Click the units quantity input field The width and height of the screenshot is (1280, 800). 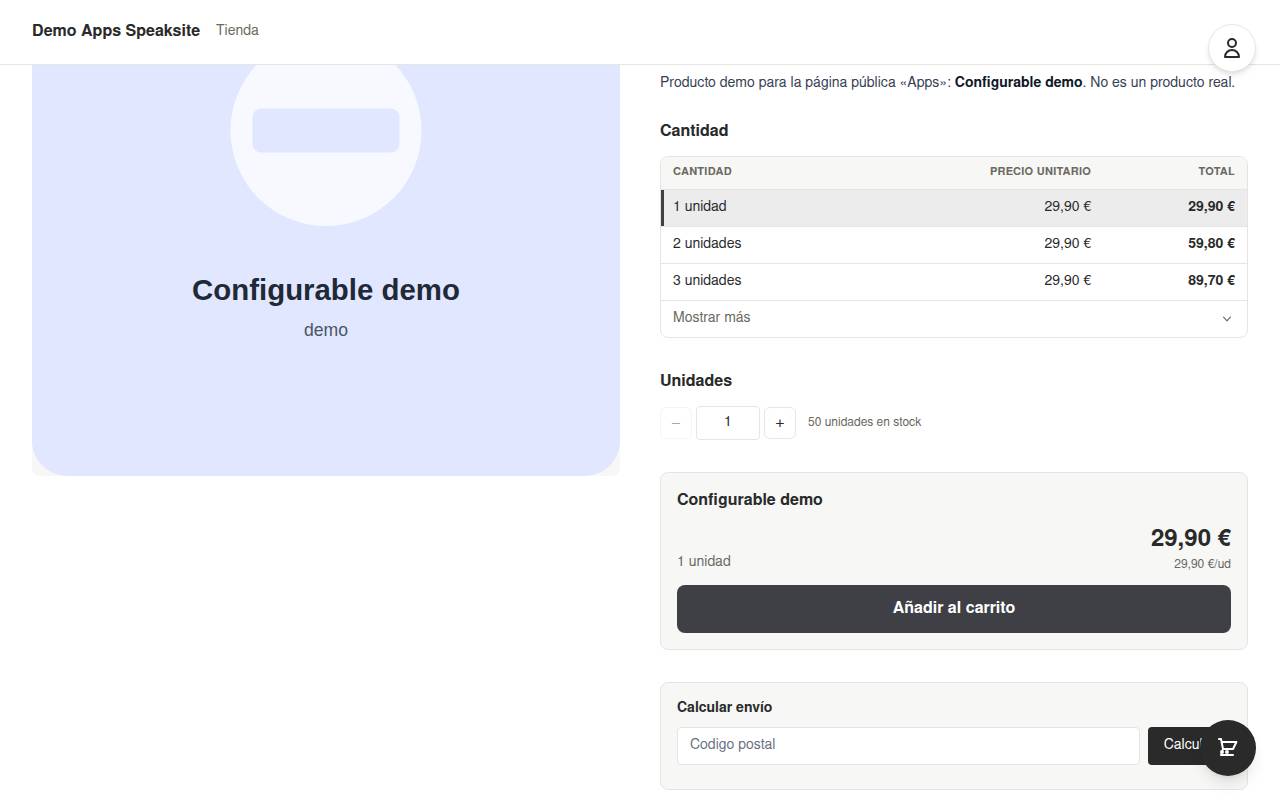click(x=728, y=422)
